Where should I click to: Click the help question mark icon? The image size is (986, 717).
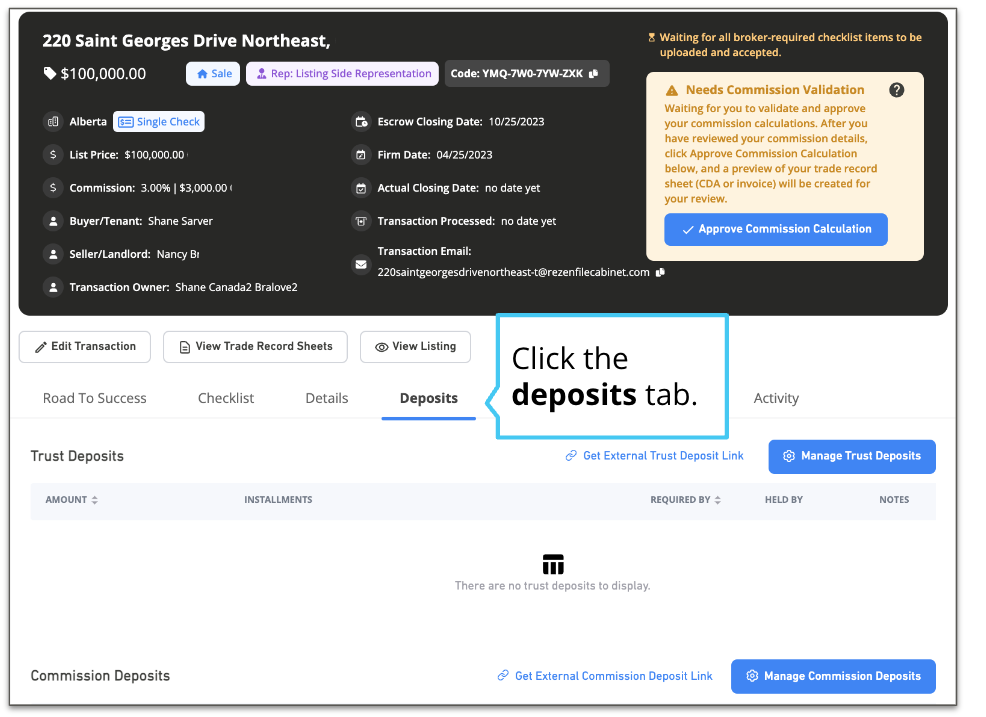(896, 90)
